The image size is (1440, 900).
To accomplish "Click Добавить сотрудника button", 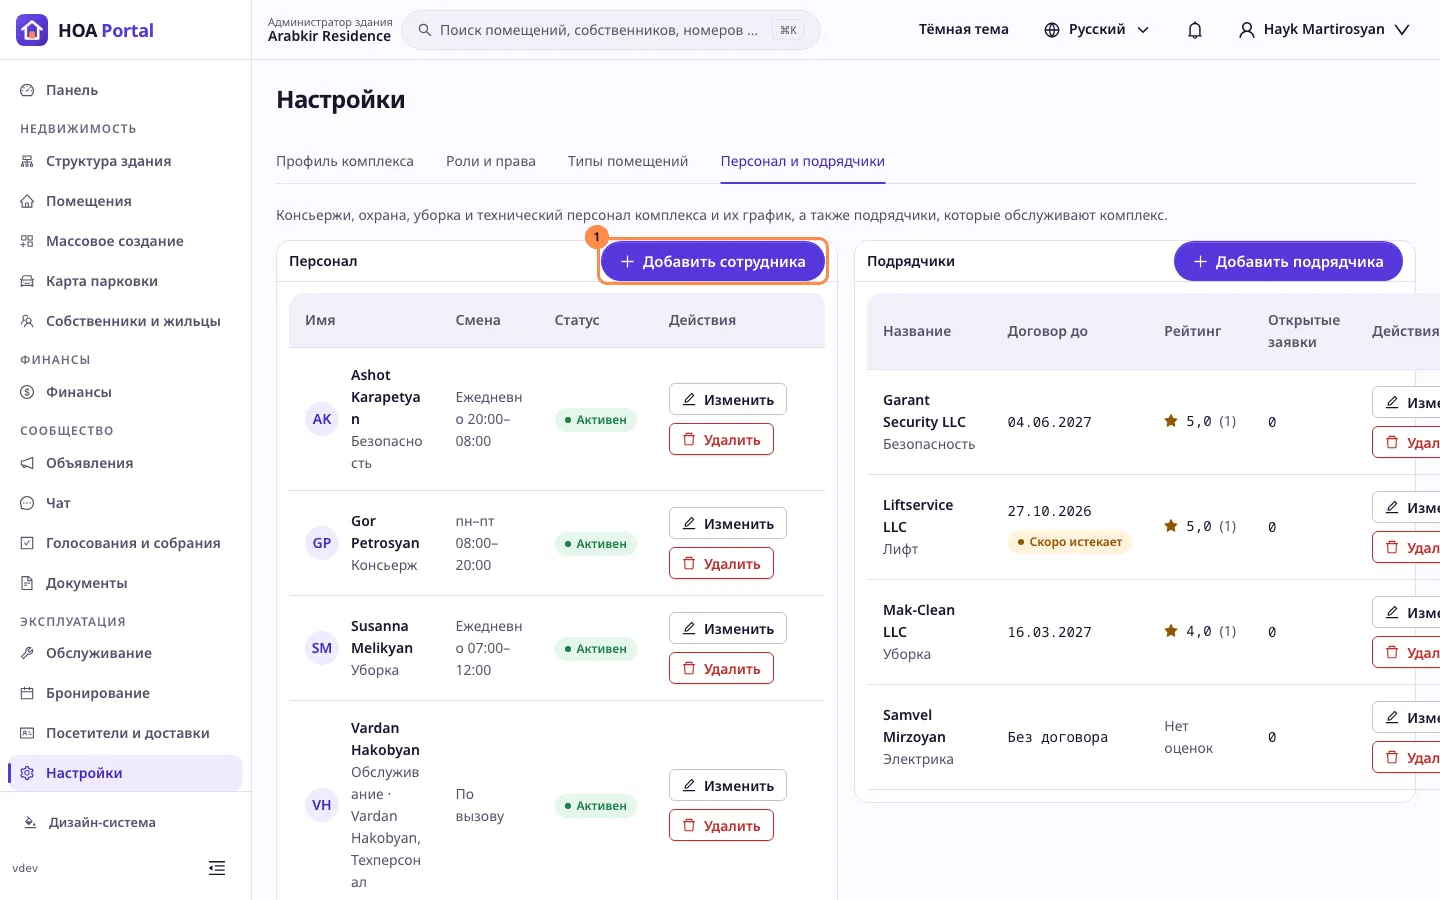I will click(x=713, y=262).
